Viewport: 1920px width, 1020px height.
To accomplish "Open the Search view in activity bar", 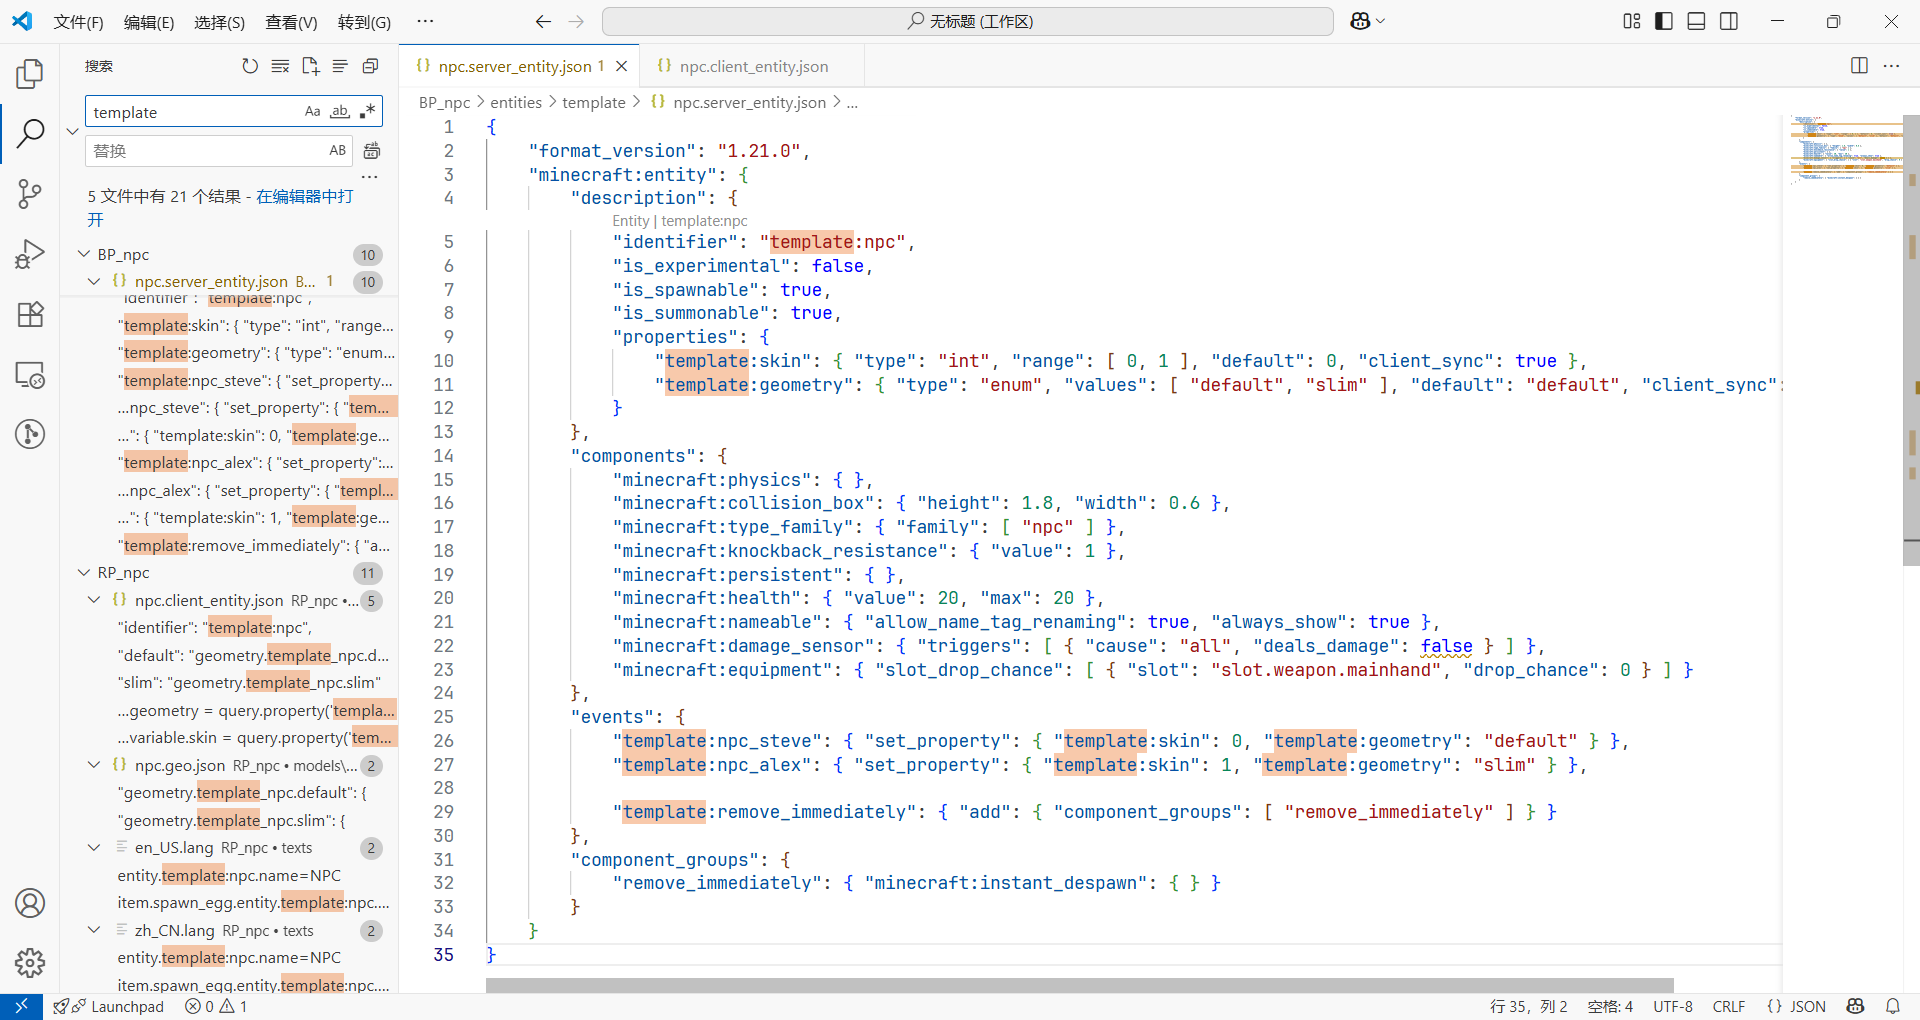I will pos(30,133).
